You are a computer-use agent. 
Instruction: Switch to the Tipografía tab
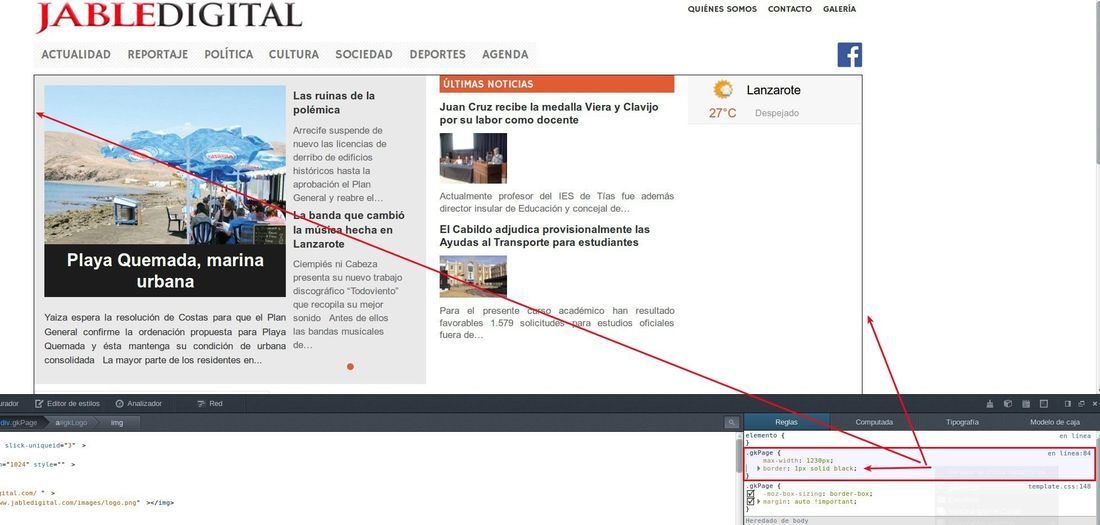(x=962, y=423)
